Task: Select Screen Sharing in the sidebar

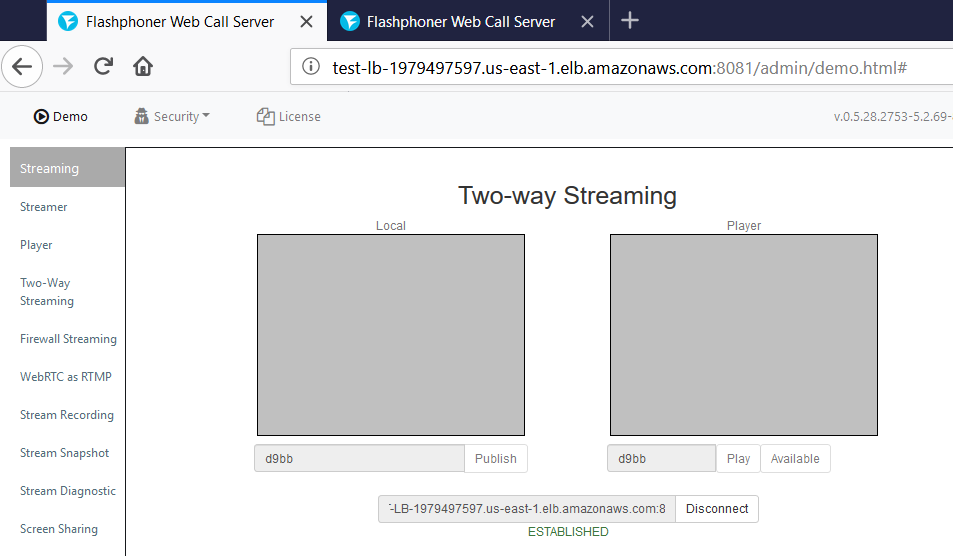Action: pyautogui.click(x=59, y=529)
